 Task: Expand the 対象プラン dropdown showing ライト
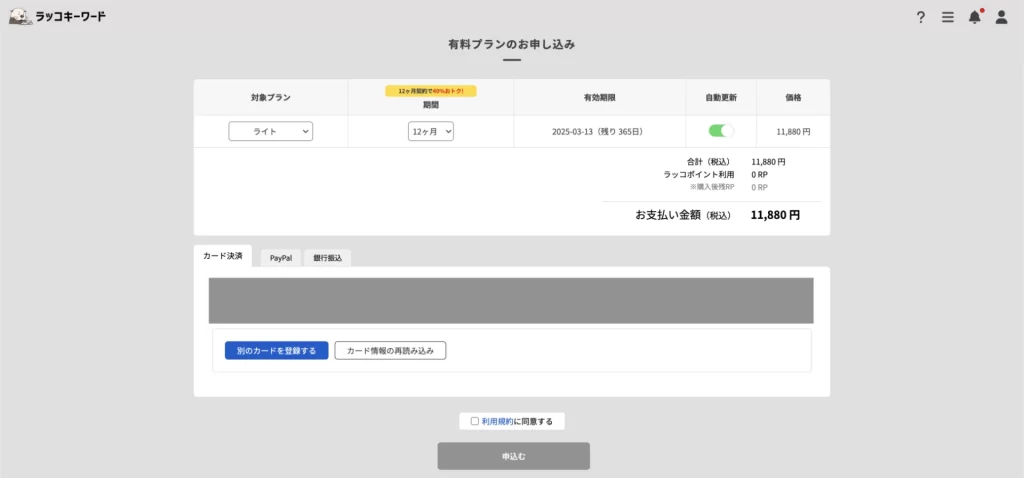pos(270,131)
